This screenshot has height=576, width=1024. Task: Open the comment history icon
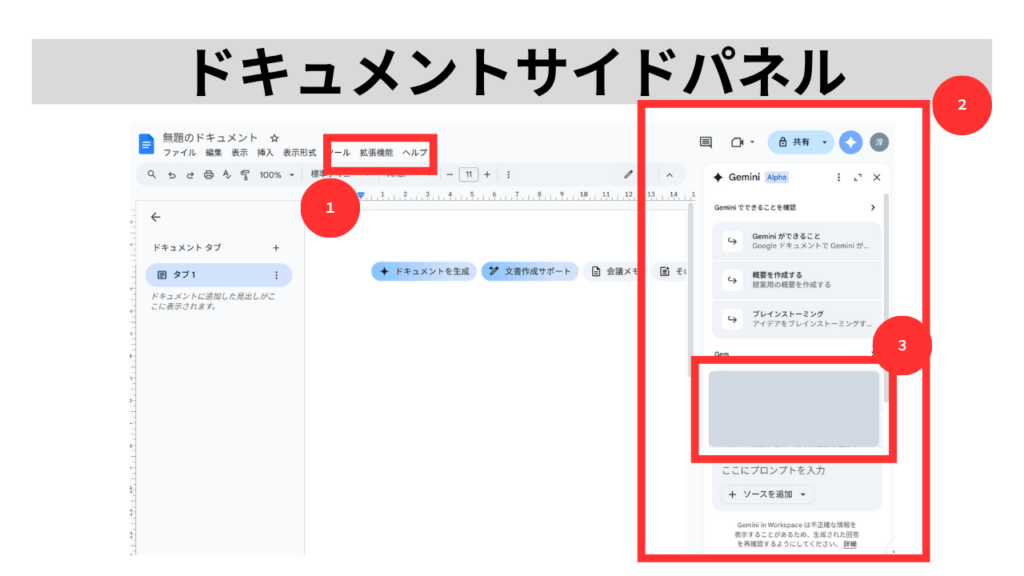tap(705, 143)
